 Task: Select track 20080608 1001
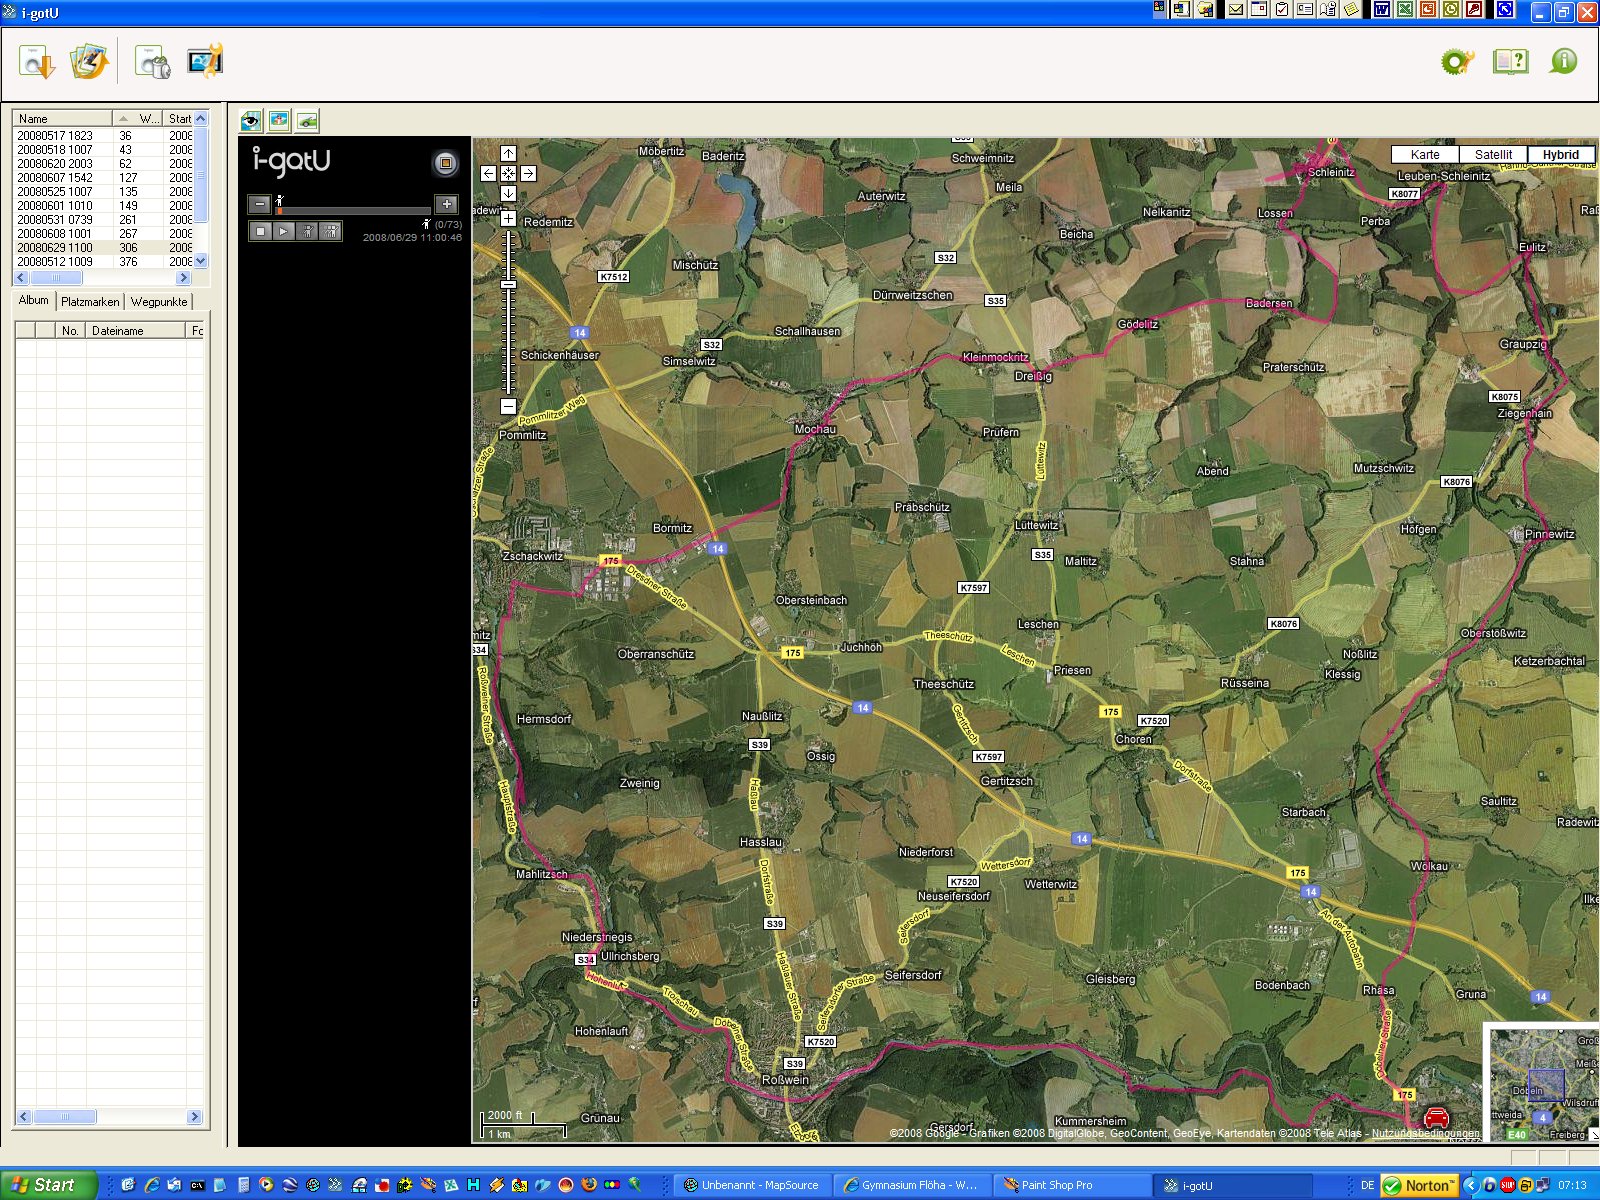click(103, 233)
